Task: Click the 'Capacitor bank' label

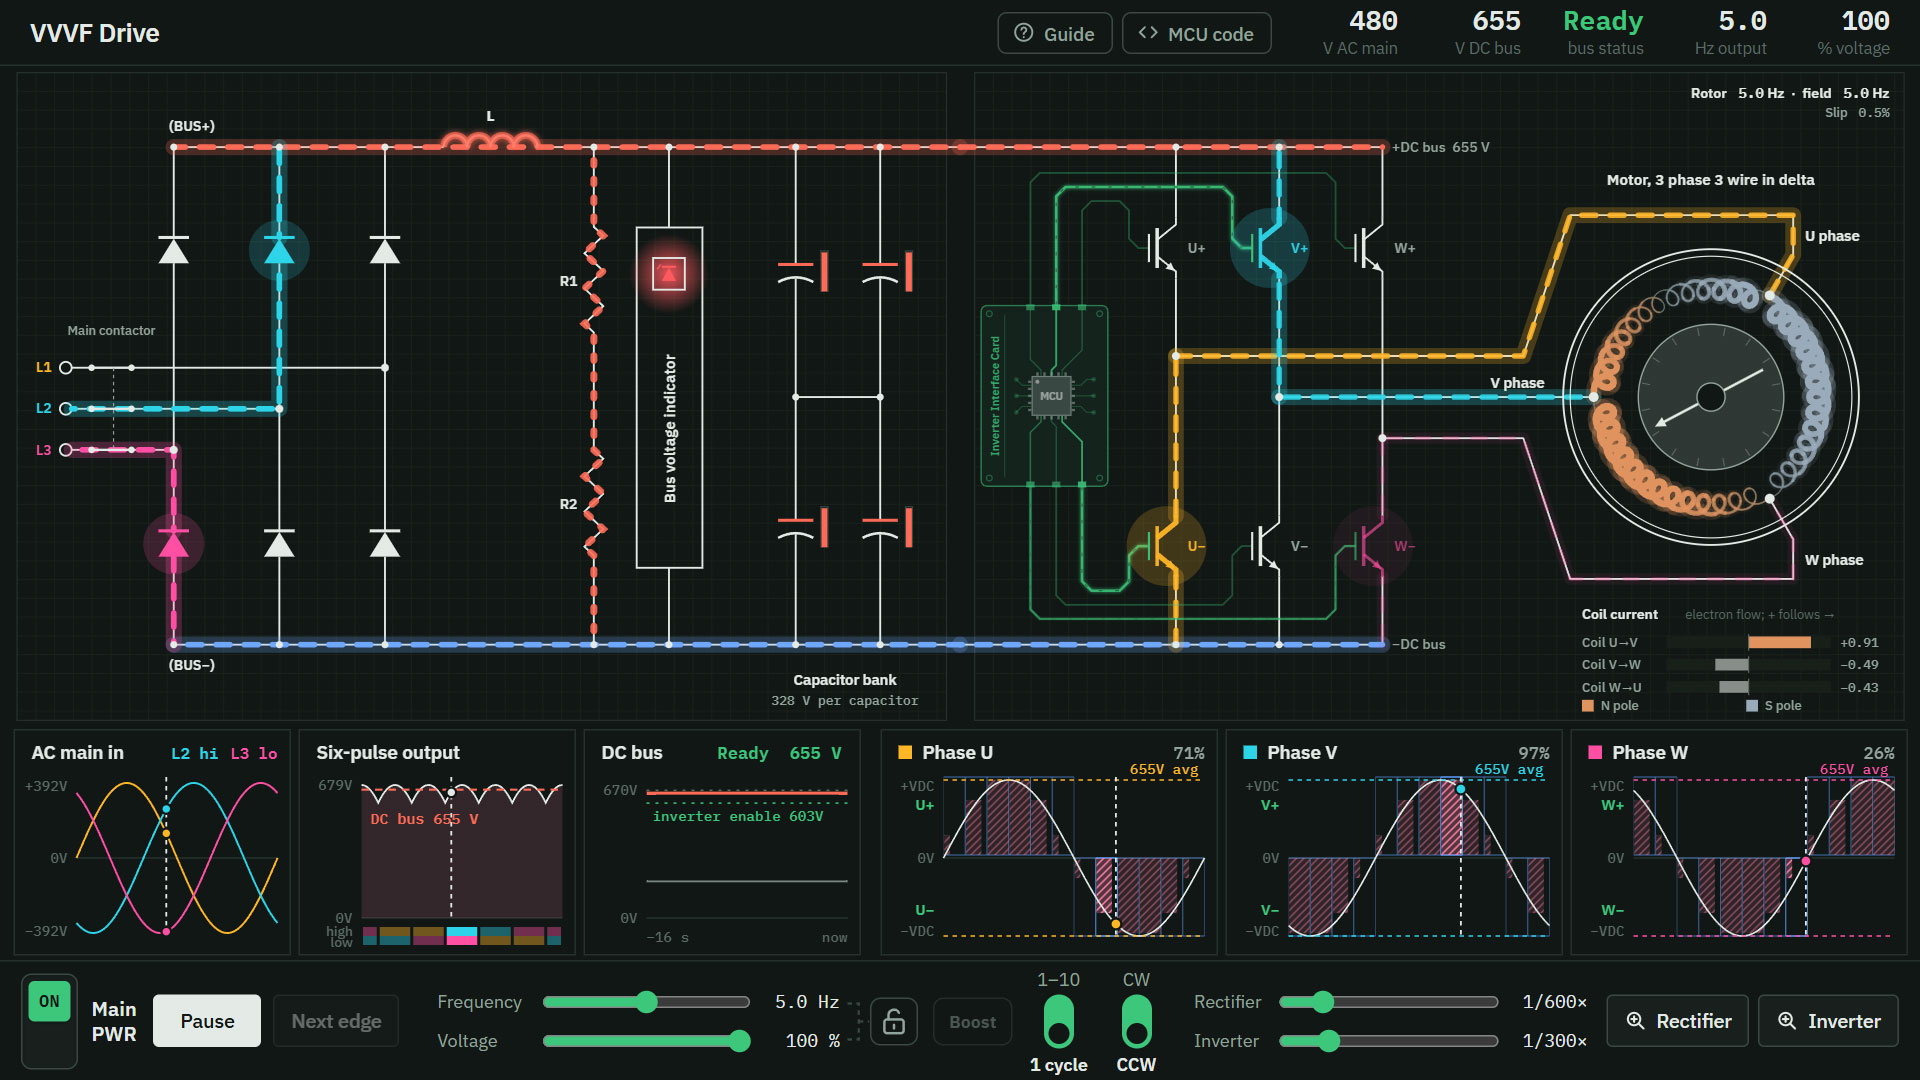Action: 845,680
